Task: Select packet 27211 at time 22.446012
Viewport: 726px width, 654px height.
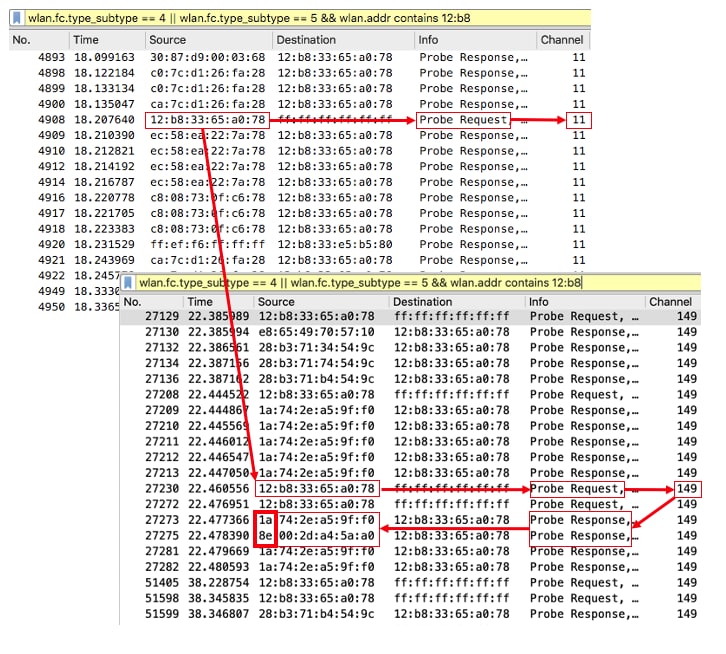Action: 410,442
